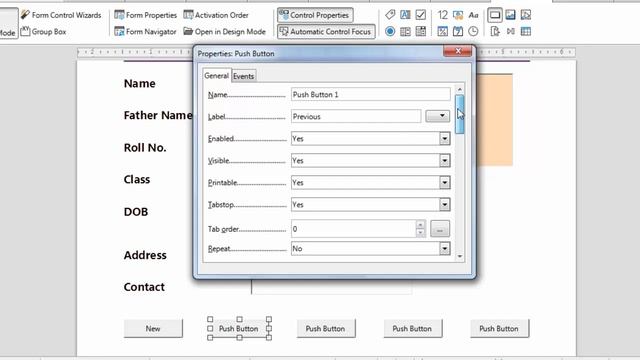640x360 pixels.
Task: Open the Tabstop dropdown
Action: click(x=444, y=205)
